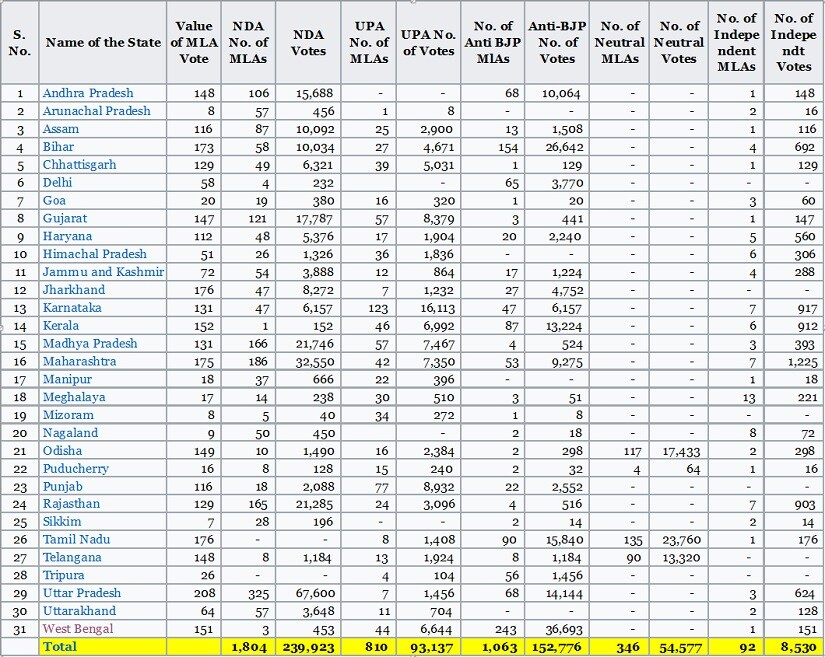825x657 pixels.
Task: Open the Nagaland link
Action: (71, 433)
